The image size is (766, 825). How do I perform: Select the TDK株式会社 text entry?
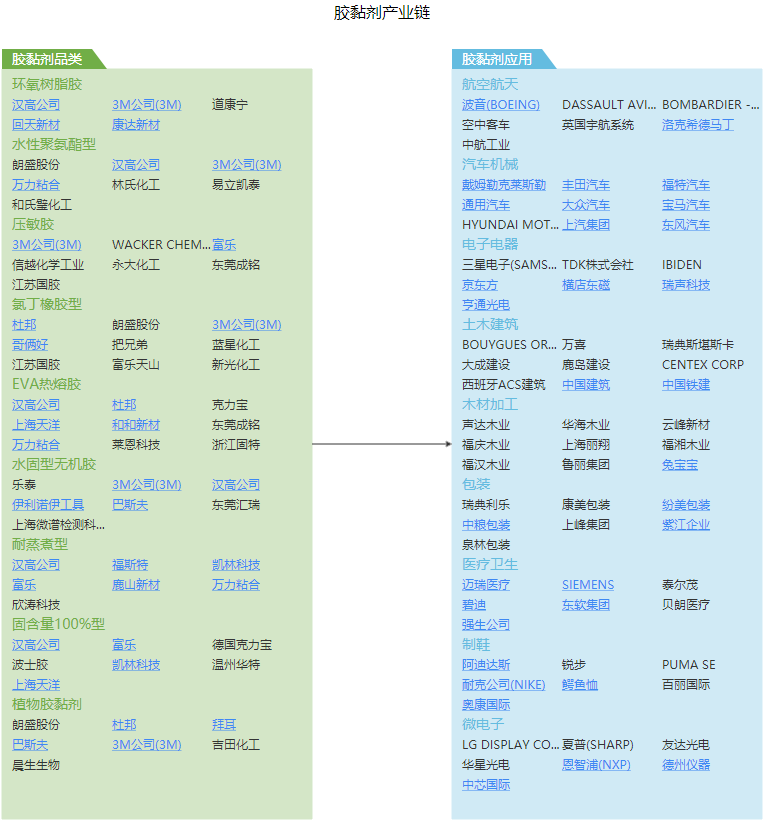[598, 265]
